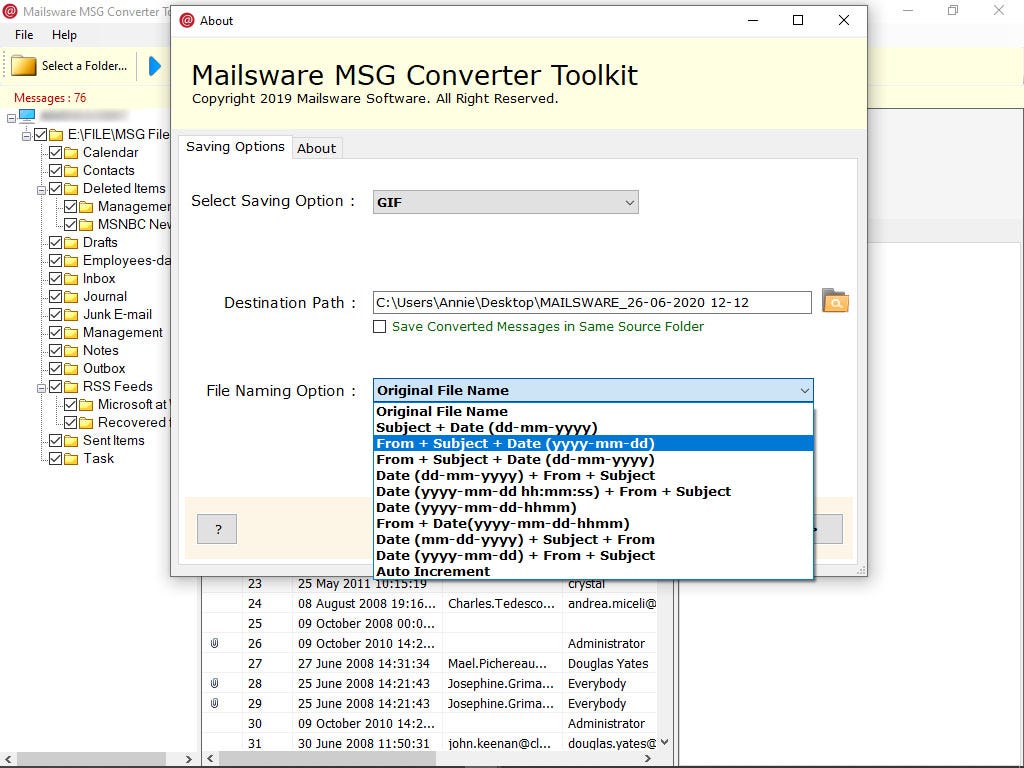Image resolution: width=1024 pixels, height=768 pixels.
Task: Select From + Date(yyyy-mm-dd-hhmm) entry
Action: [594, 524]
